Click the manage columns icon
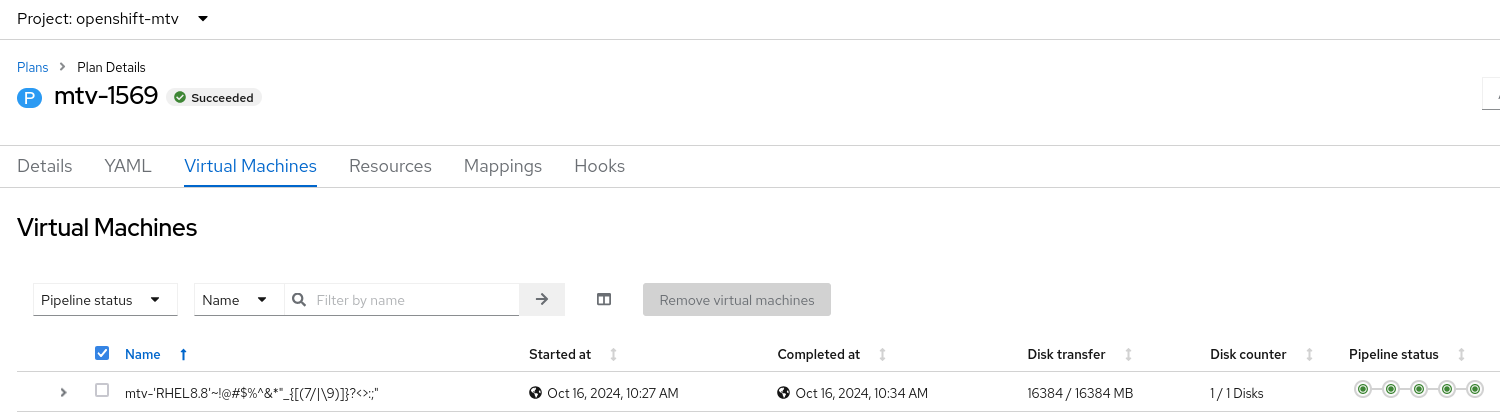This screenshot has height=417, width=1500. click(x=604, y=299)
